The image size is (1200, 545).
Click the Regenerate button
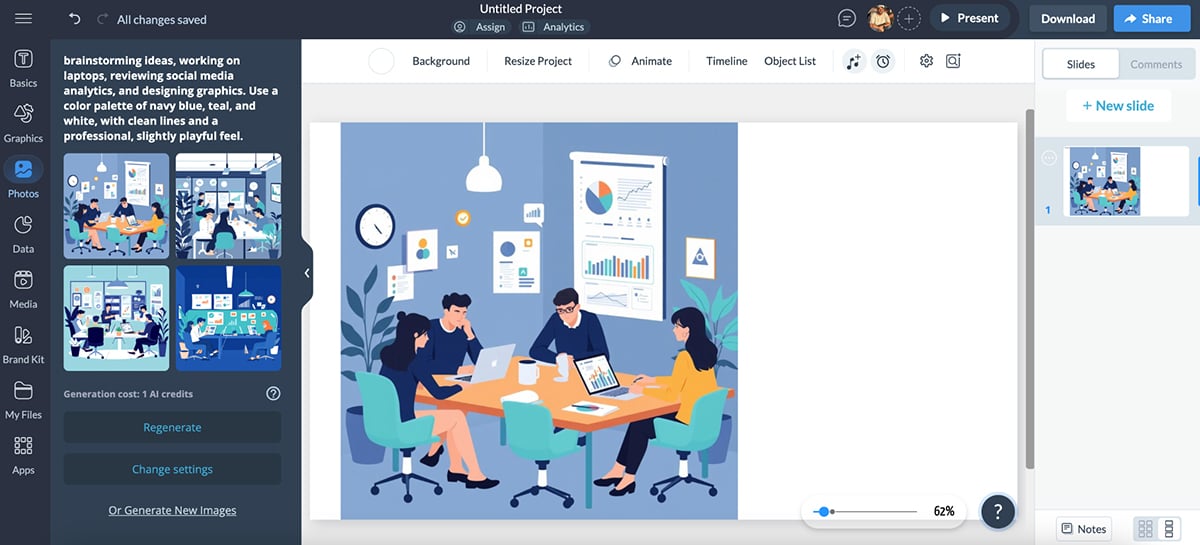pos(172,427)
